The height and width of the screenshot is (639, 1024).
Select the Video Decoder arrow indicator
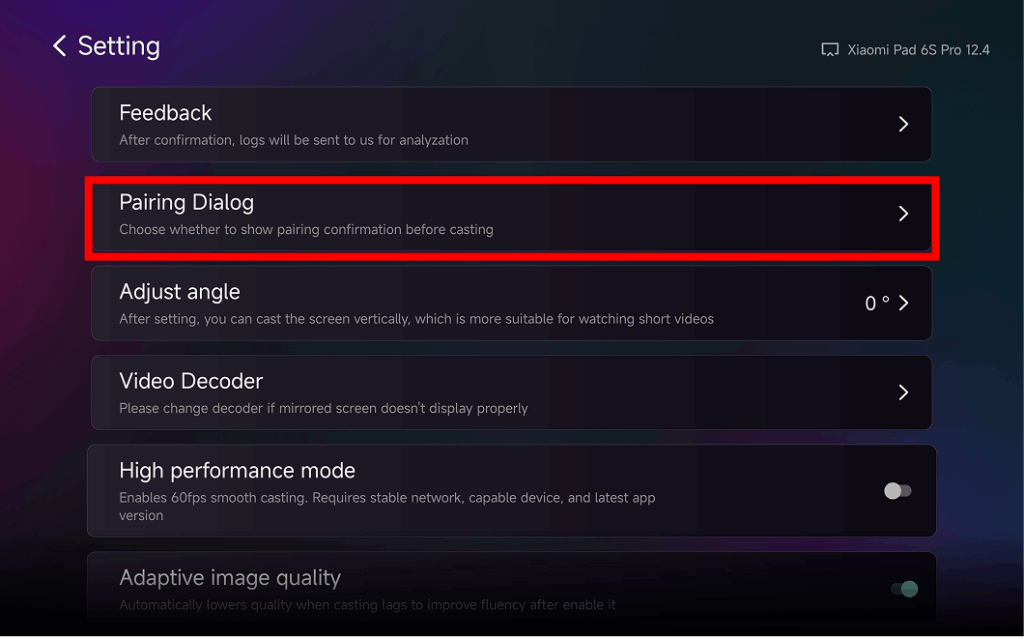tap(903, 392)
